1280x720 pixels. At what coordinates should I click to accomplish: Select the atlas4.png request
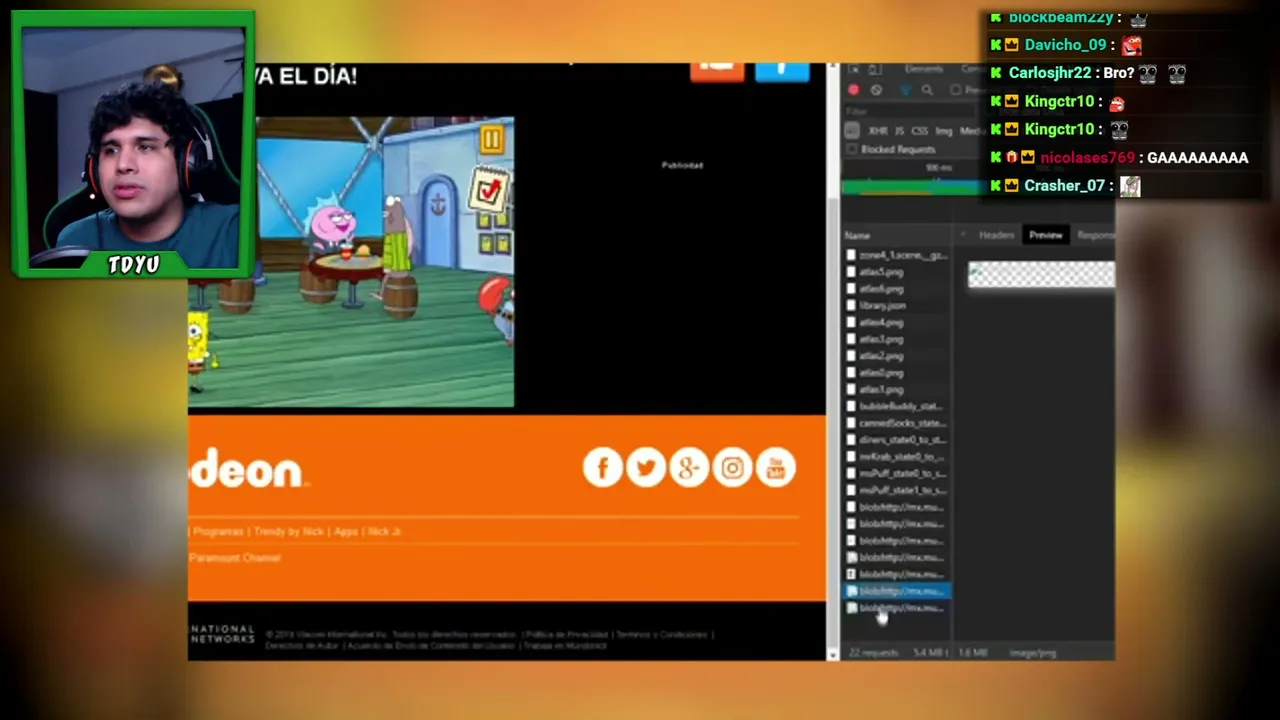coord(896,323)
